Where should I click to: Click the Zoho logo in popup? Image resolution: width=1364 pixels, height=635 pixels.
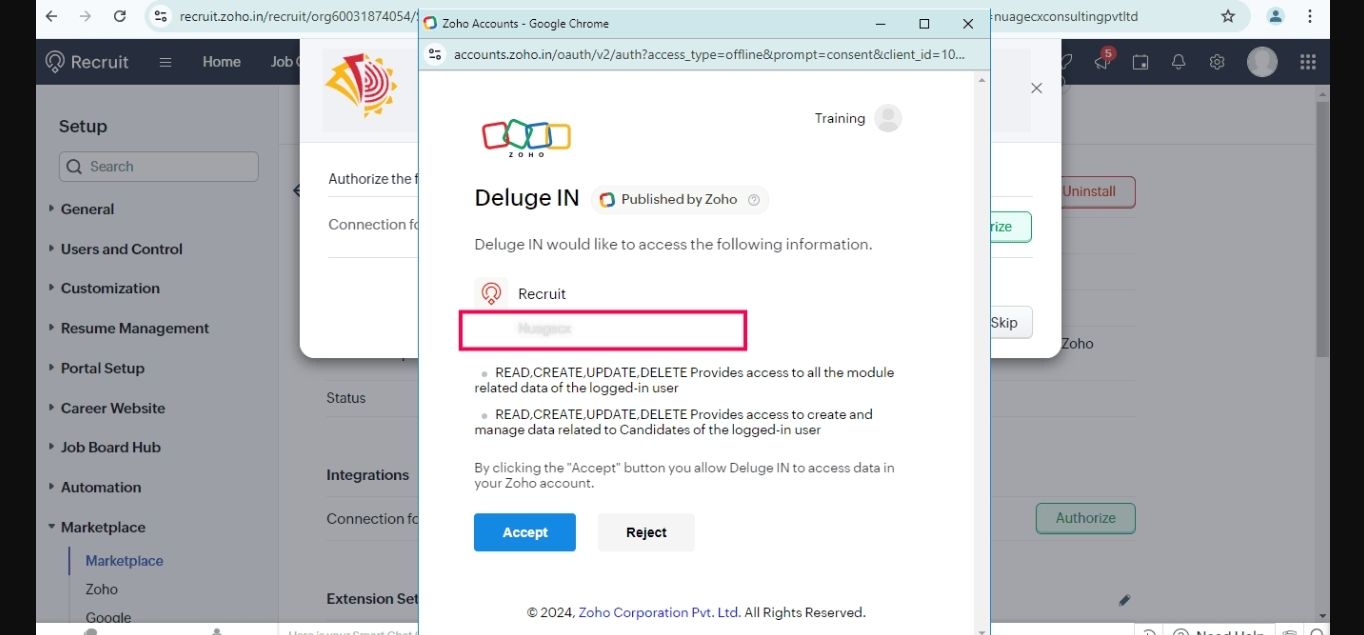point(526,138)
